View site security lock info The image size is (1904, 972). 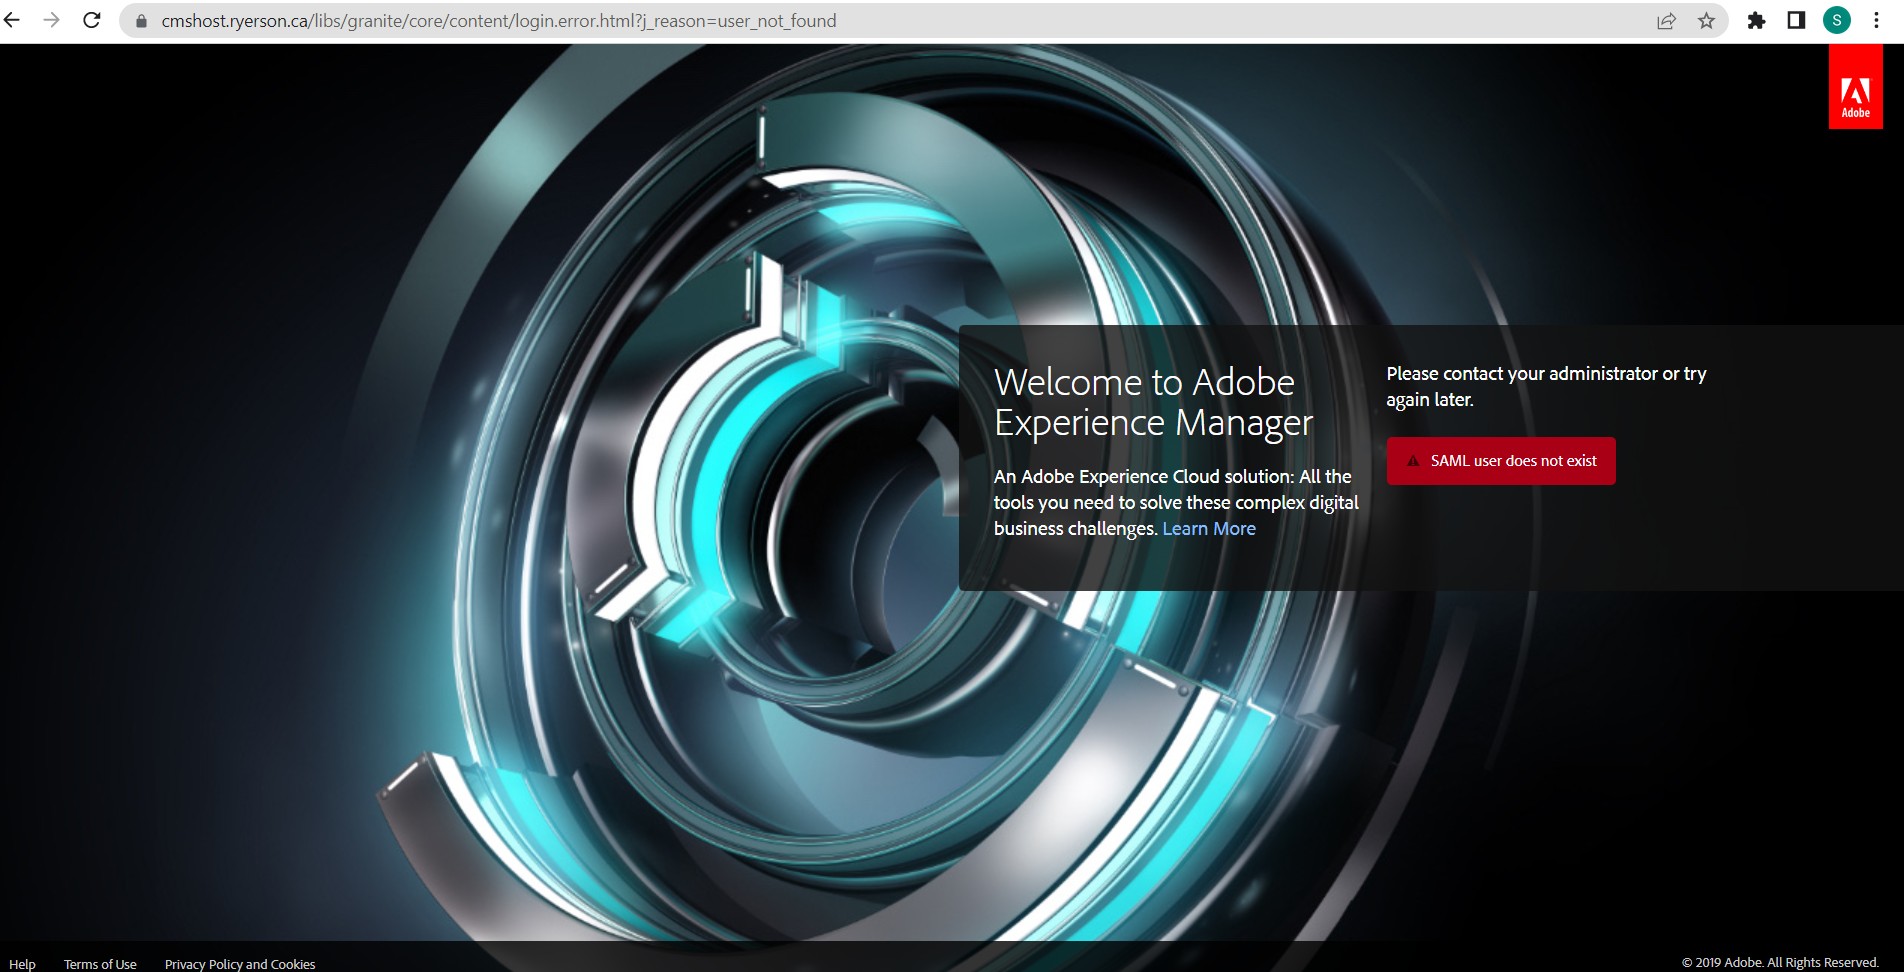coord(141,21)
